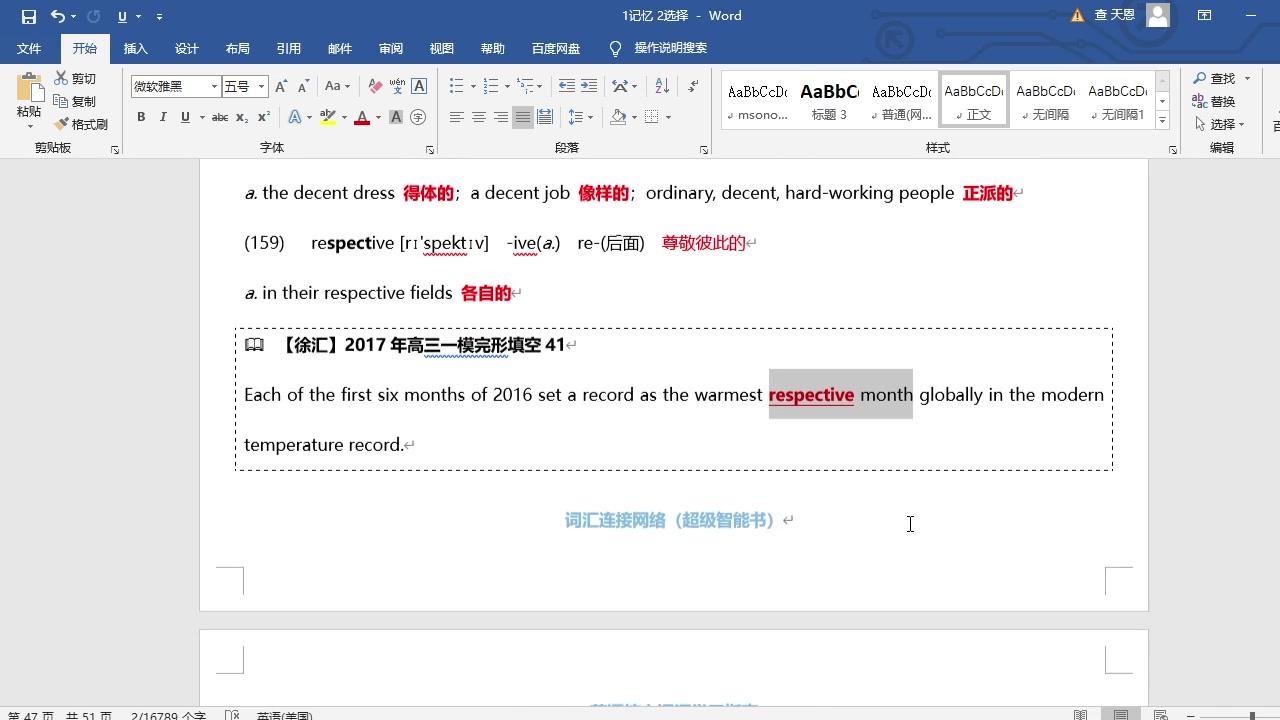Image resolution: width=1280 pixels, height=720 pixels.
Task: Toggle Underline formatting
Action: [185, 118]
